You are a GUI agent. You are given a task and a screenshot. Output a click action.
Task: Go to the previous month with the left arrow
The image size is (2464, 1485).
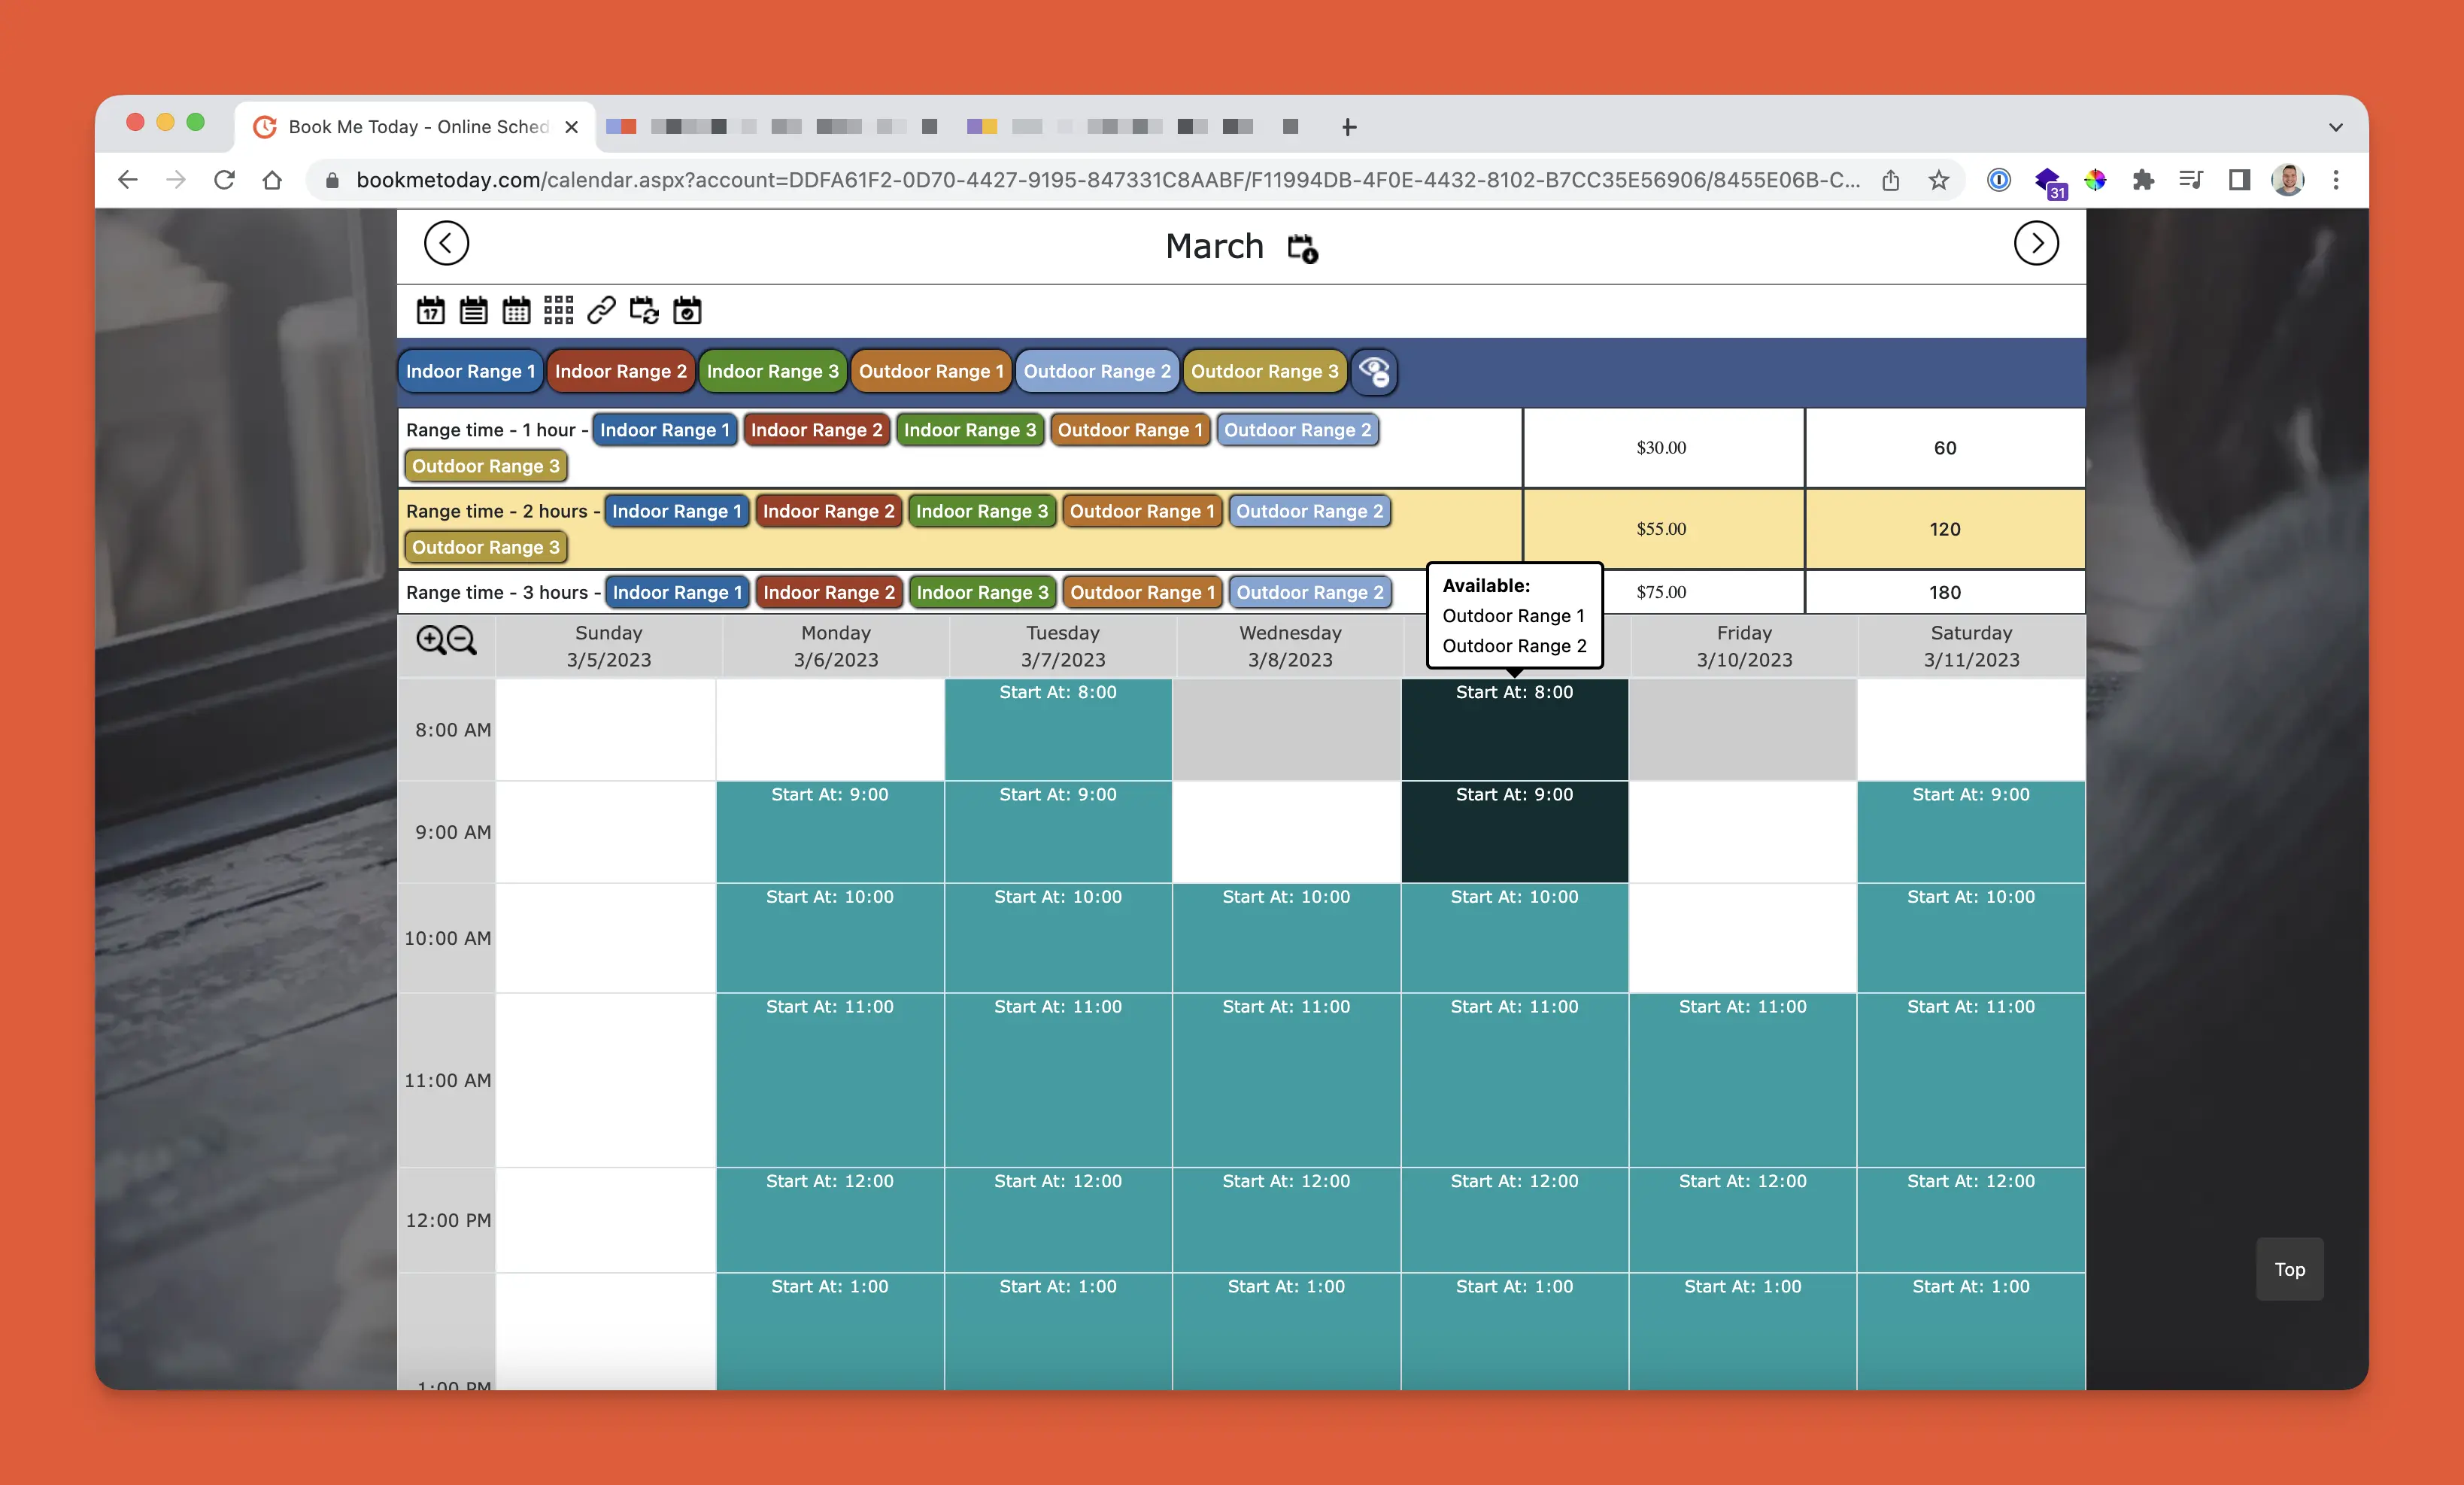(446, 243)
